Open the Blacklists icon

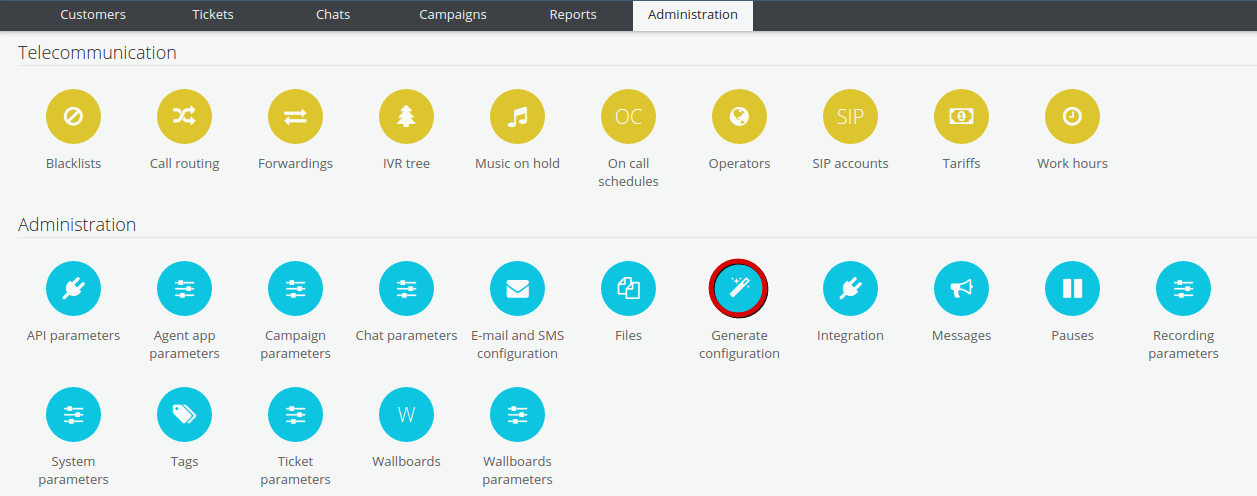pyautogui.click(x=73, y=117)
